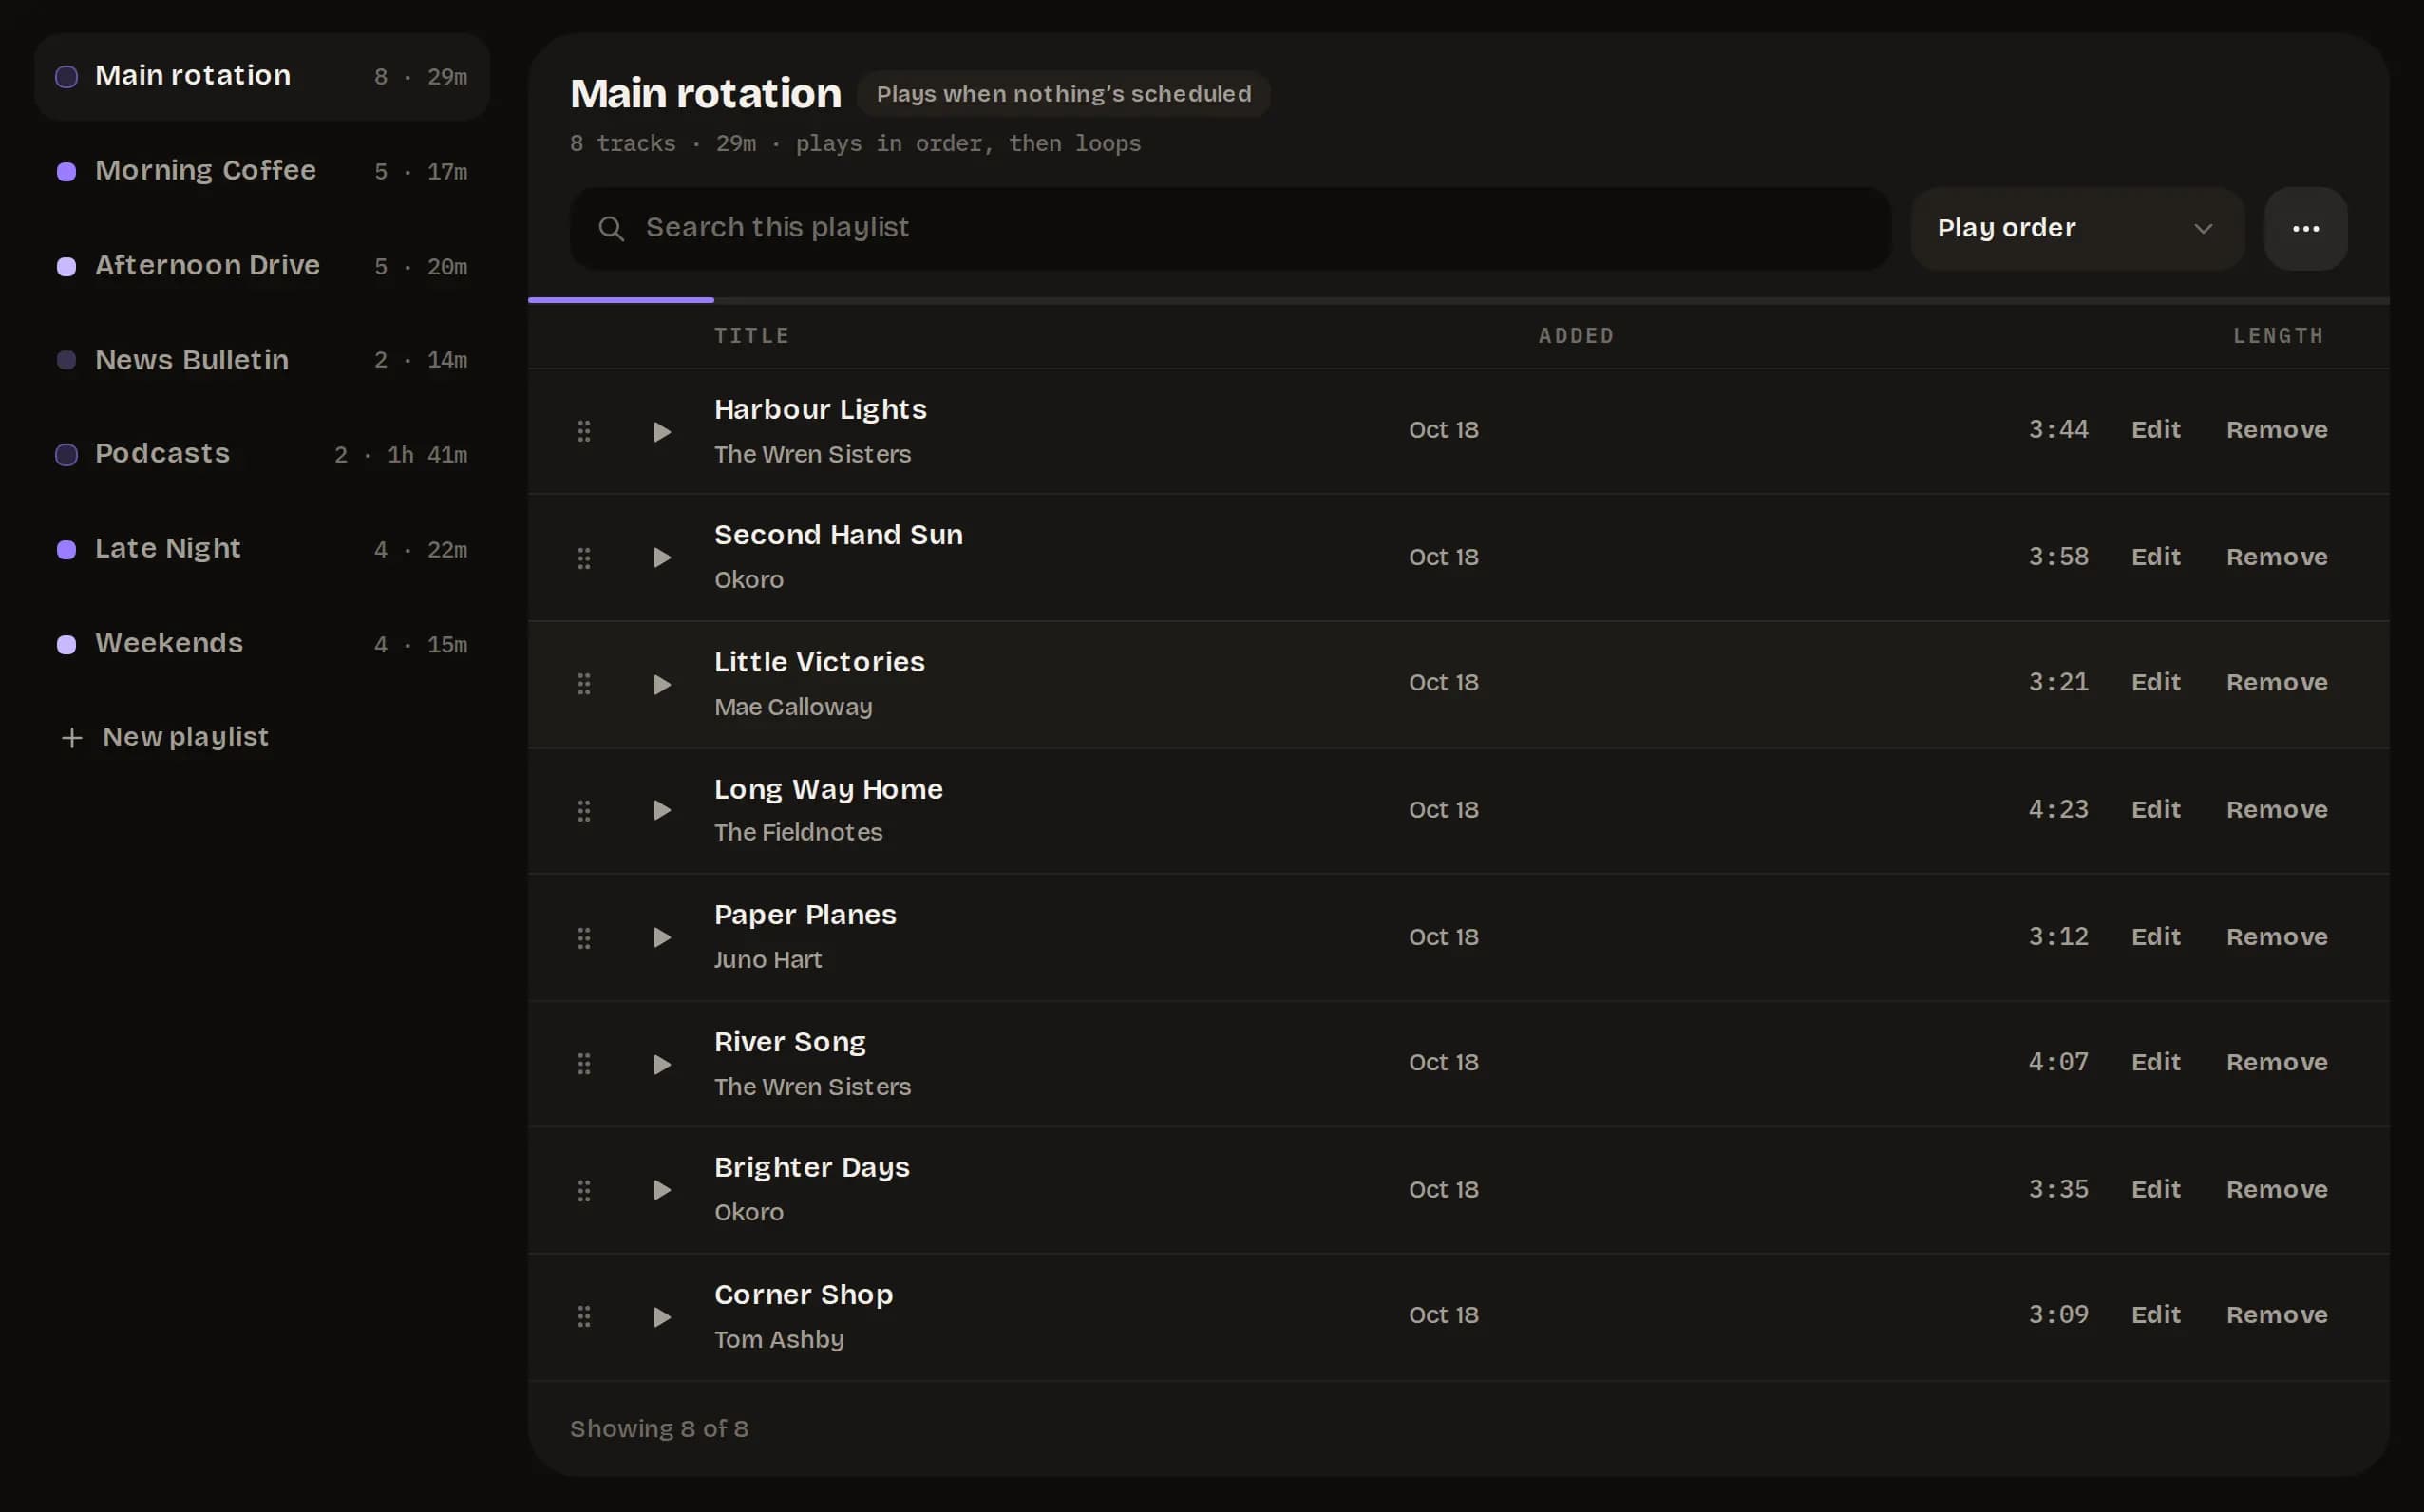The image size is (2424, 1512).
Task: Open the three-dots more options menu
Action: pyautogui.click(x=2305, y=228)
